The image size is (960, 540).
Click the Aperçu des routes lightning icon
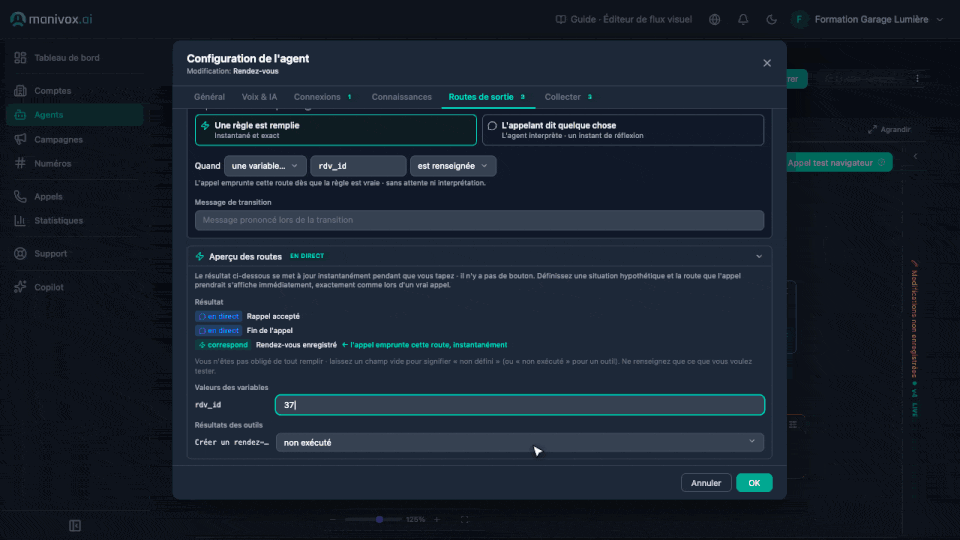(200, 257)
